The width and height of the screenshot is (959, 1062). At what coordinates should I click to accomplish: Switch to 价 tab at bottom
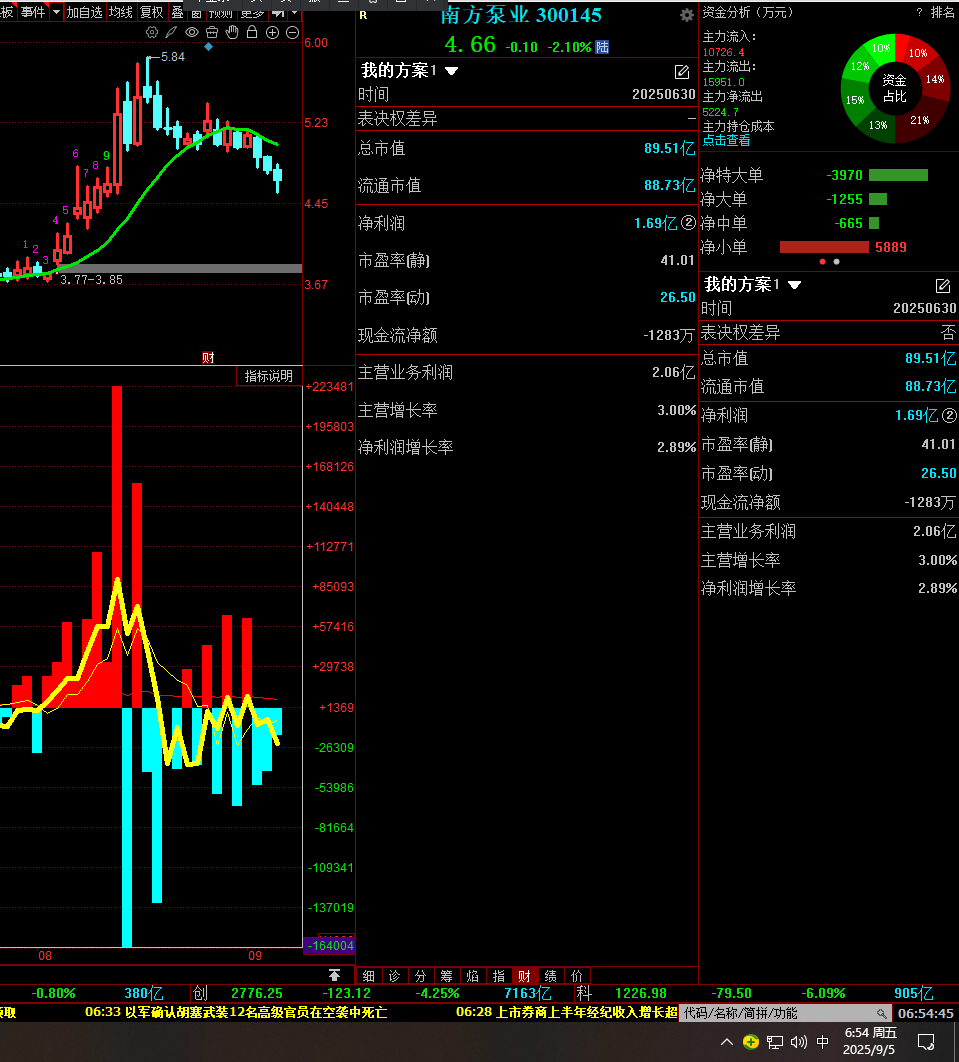tap(577, 976)
